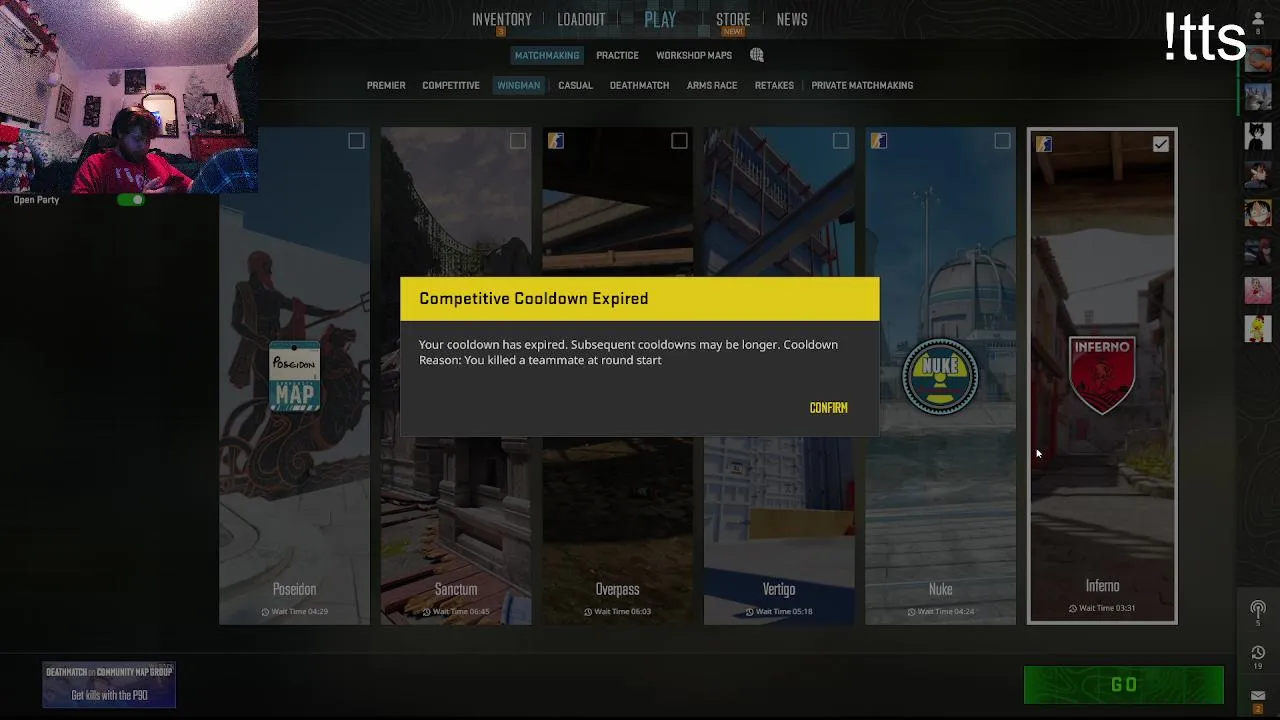
Task: Click the Nuke round map badge
Action: (x=940, y=377)
